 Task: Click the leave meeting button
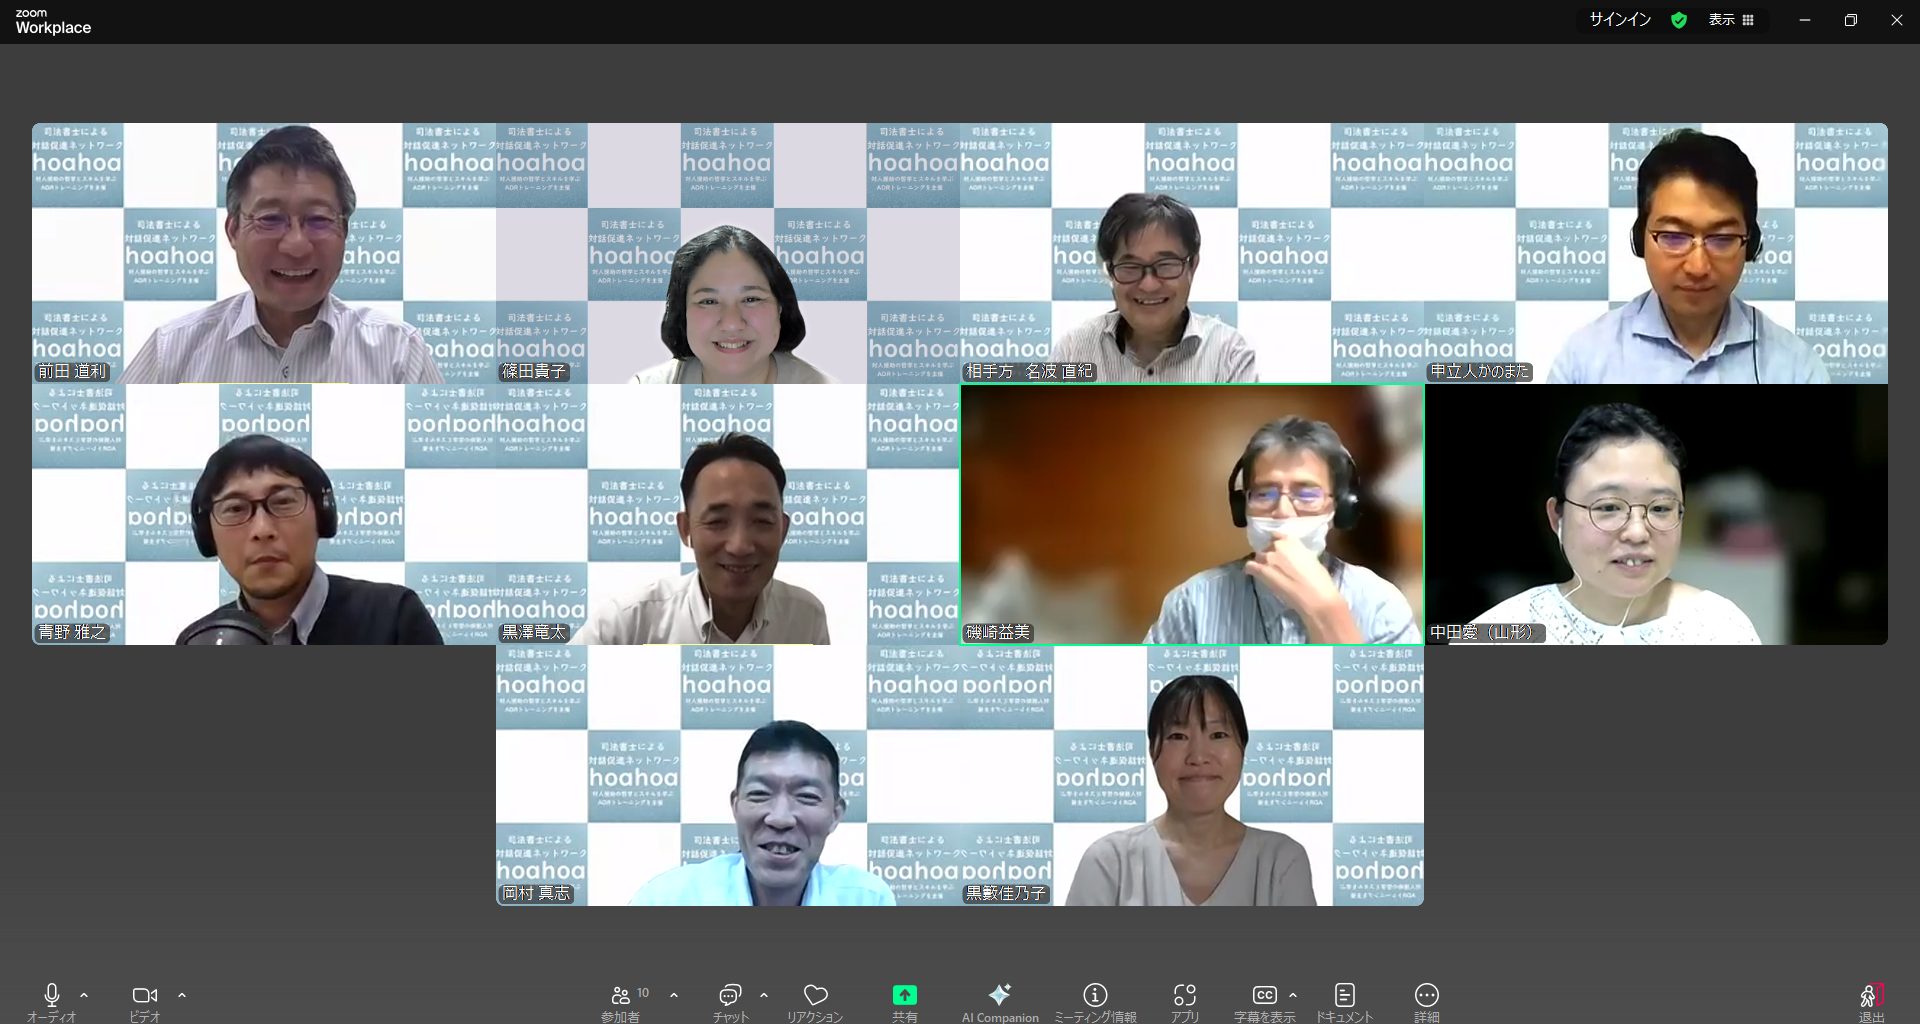click(x=1870, y=998)
